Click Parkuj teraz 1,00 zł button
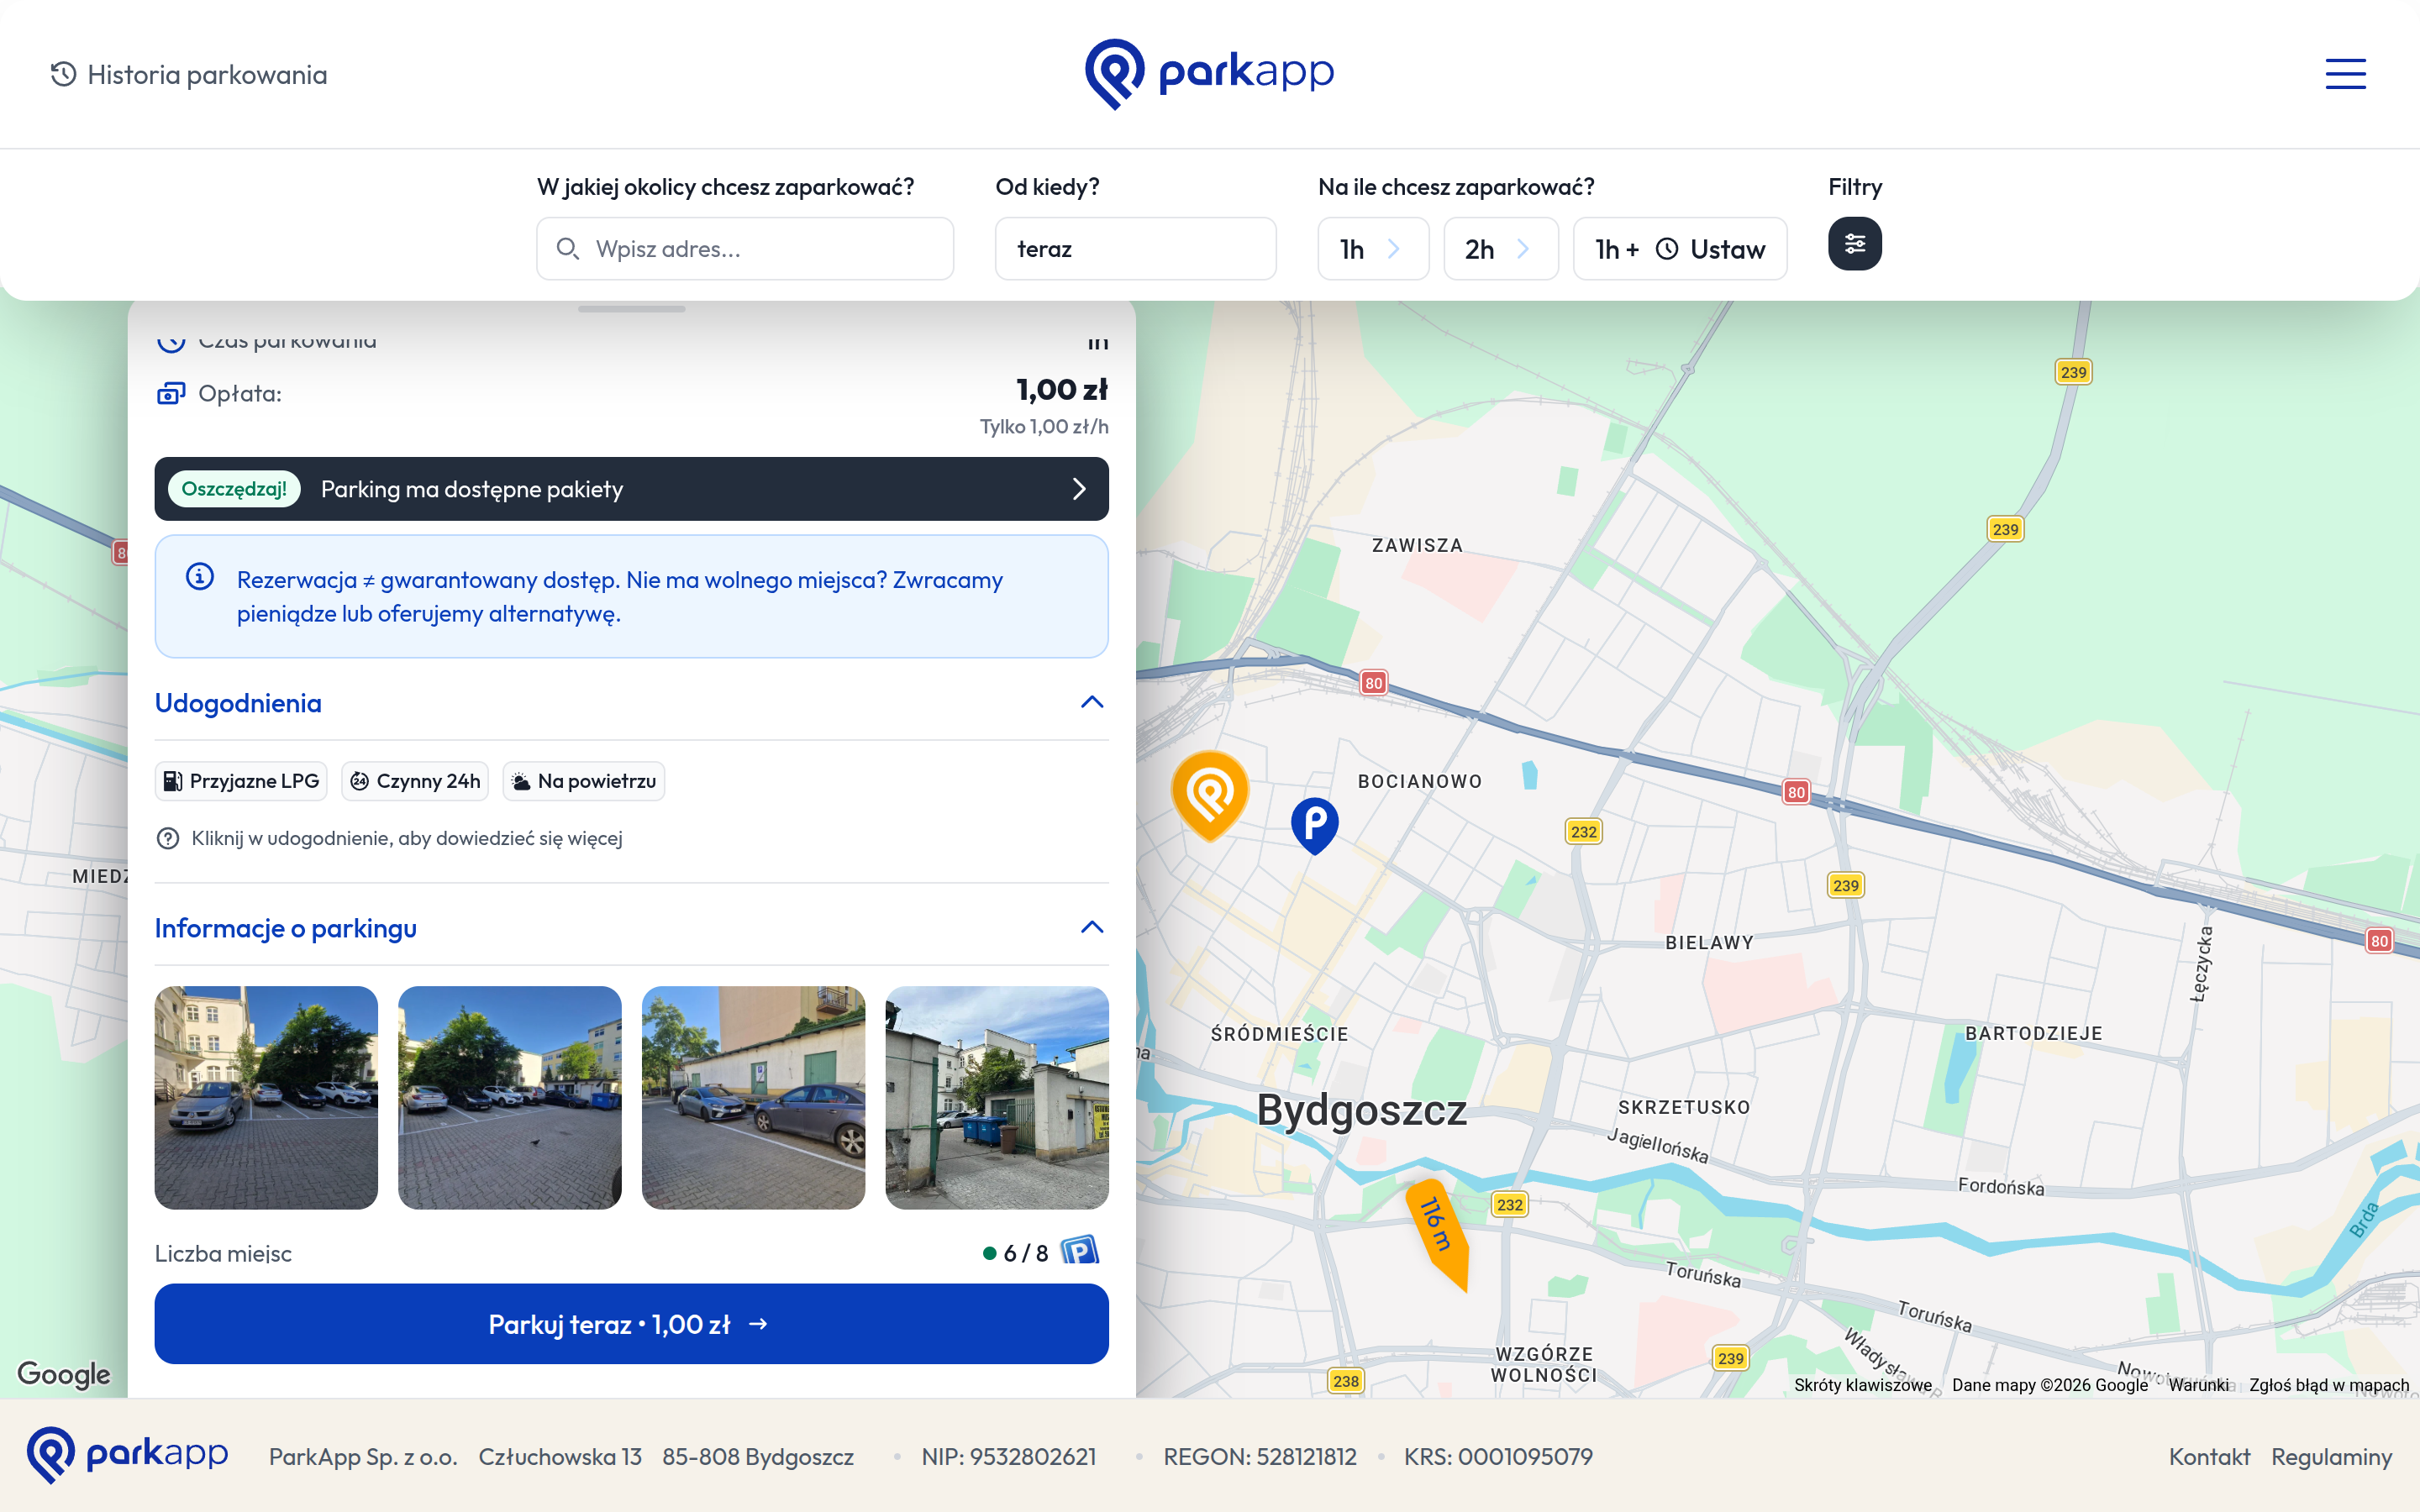Viewport: 2420px width, 1512px height. click(631, 1324)
